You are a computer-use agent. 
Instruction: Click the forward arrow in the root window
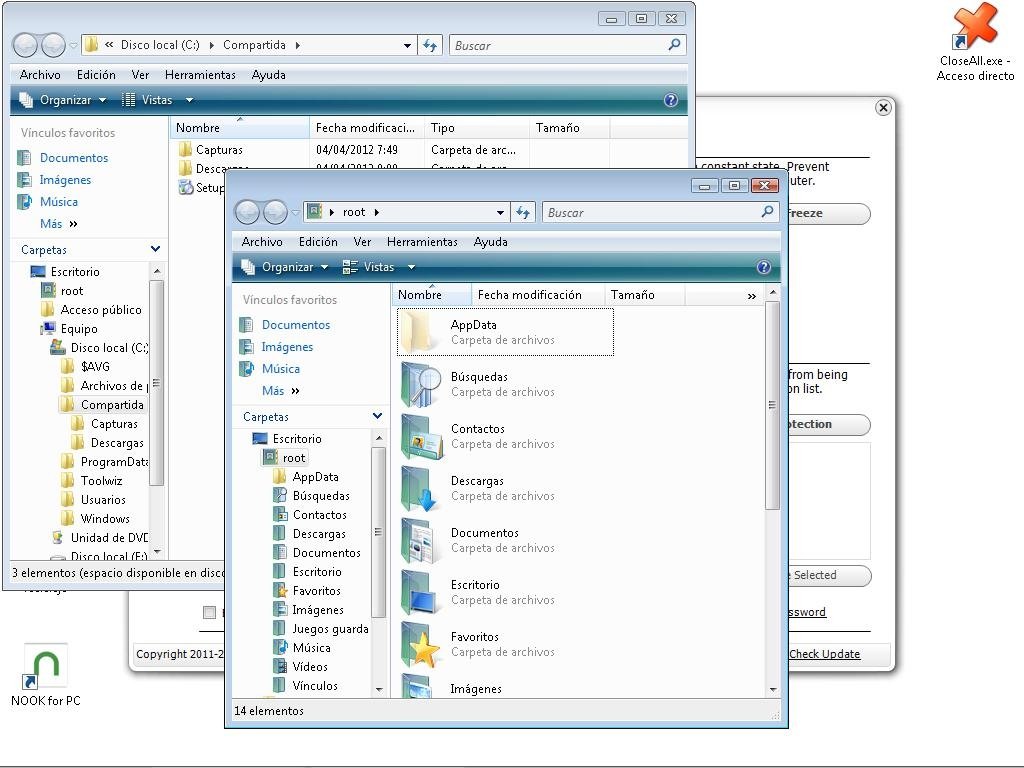(x=275, y=212)
